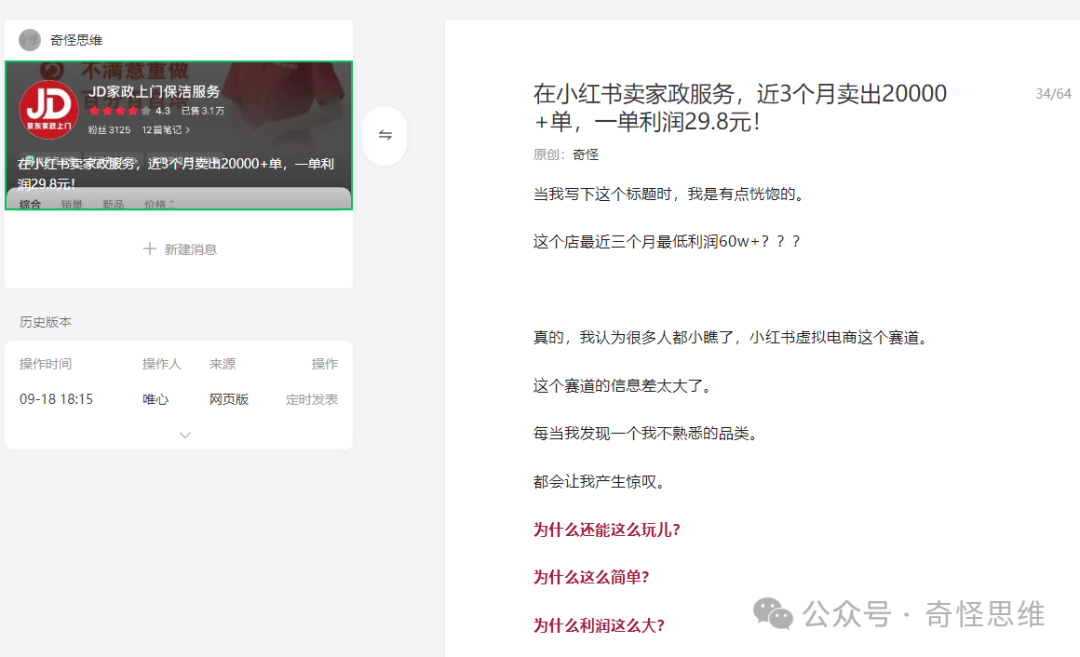Click the 操作 column header
This screenshot has width=1080, height=657.
[x=324, y=364]
